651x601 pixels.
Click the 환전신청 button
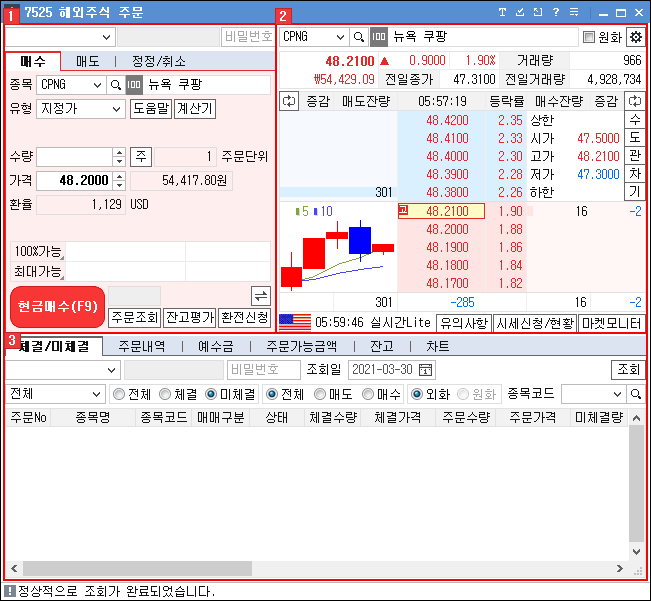pyautogui.click(x=245, y=318)
